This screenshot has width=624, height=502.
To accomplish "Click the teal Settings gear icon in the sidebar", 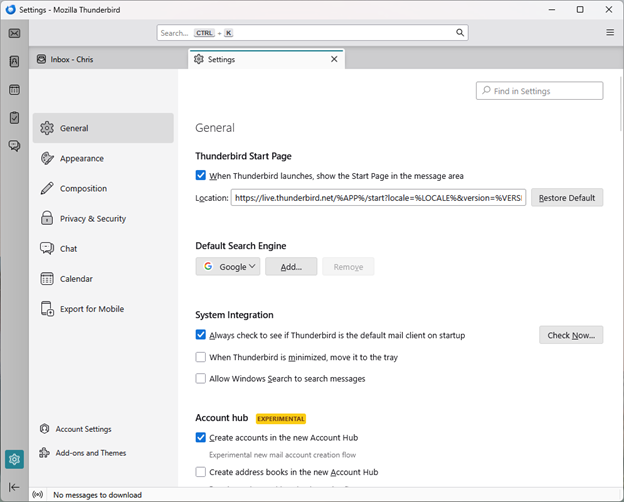I will point(14,459).
